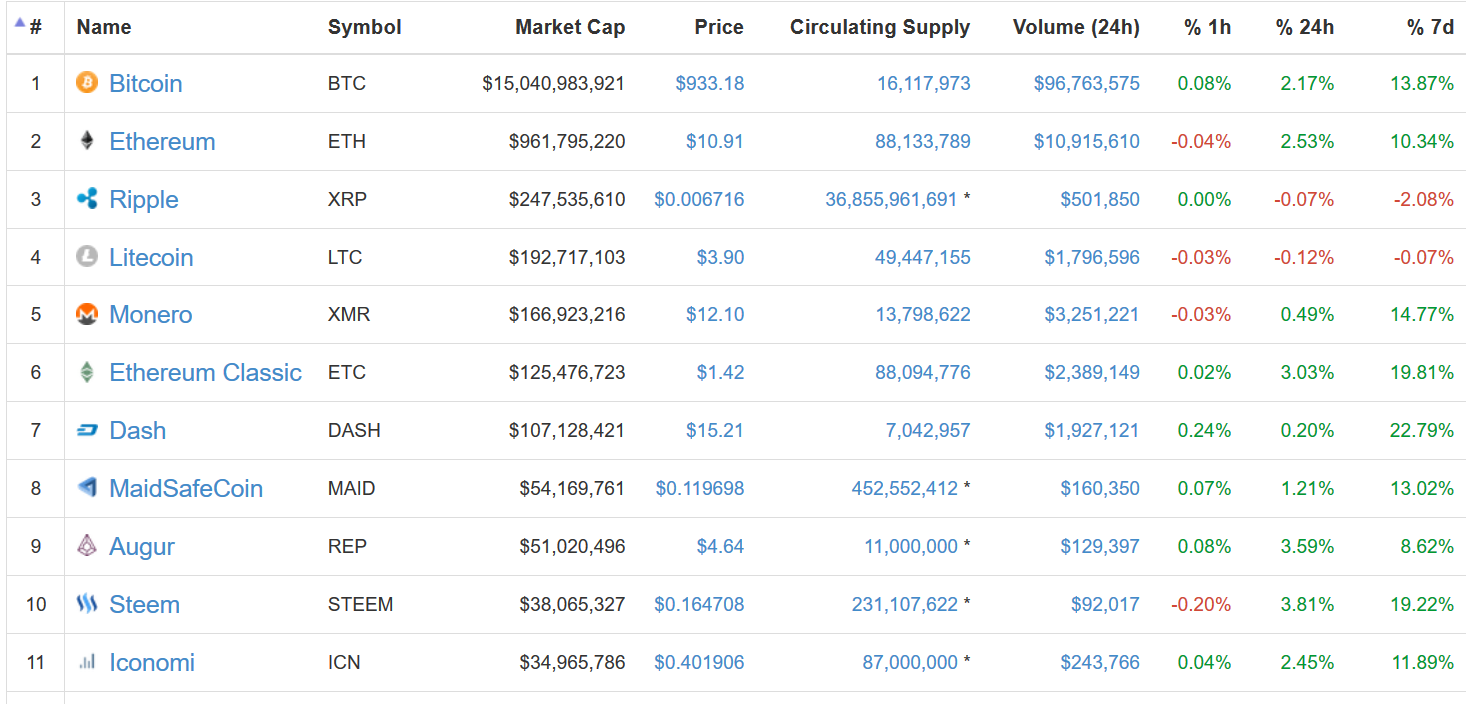Click the MaidSafeCoin logo icon
The height and width of the screenshot is (704, 1474).
coord(87,488)
